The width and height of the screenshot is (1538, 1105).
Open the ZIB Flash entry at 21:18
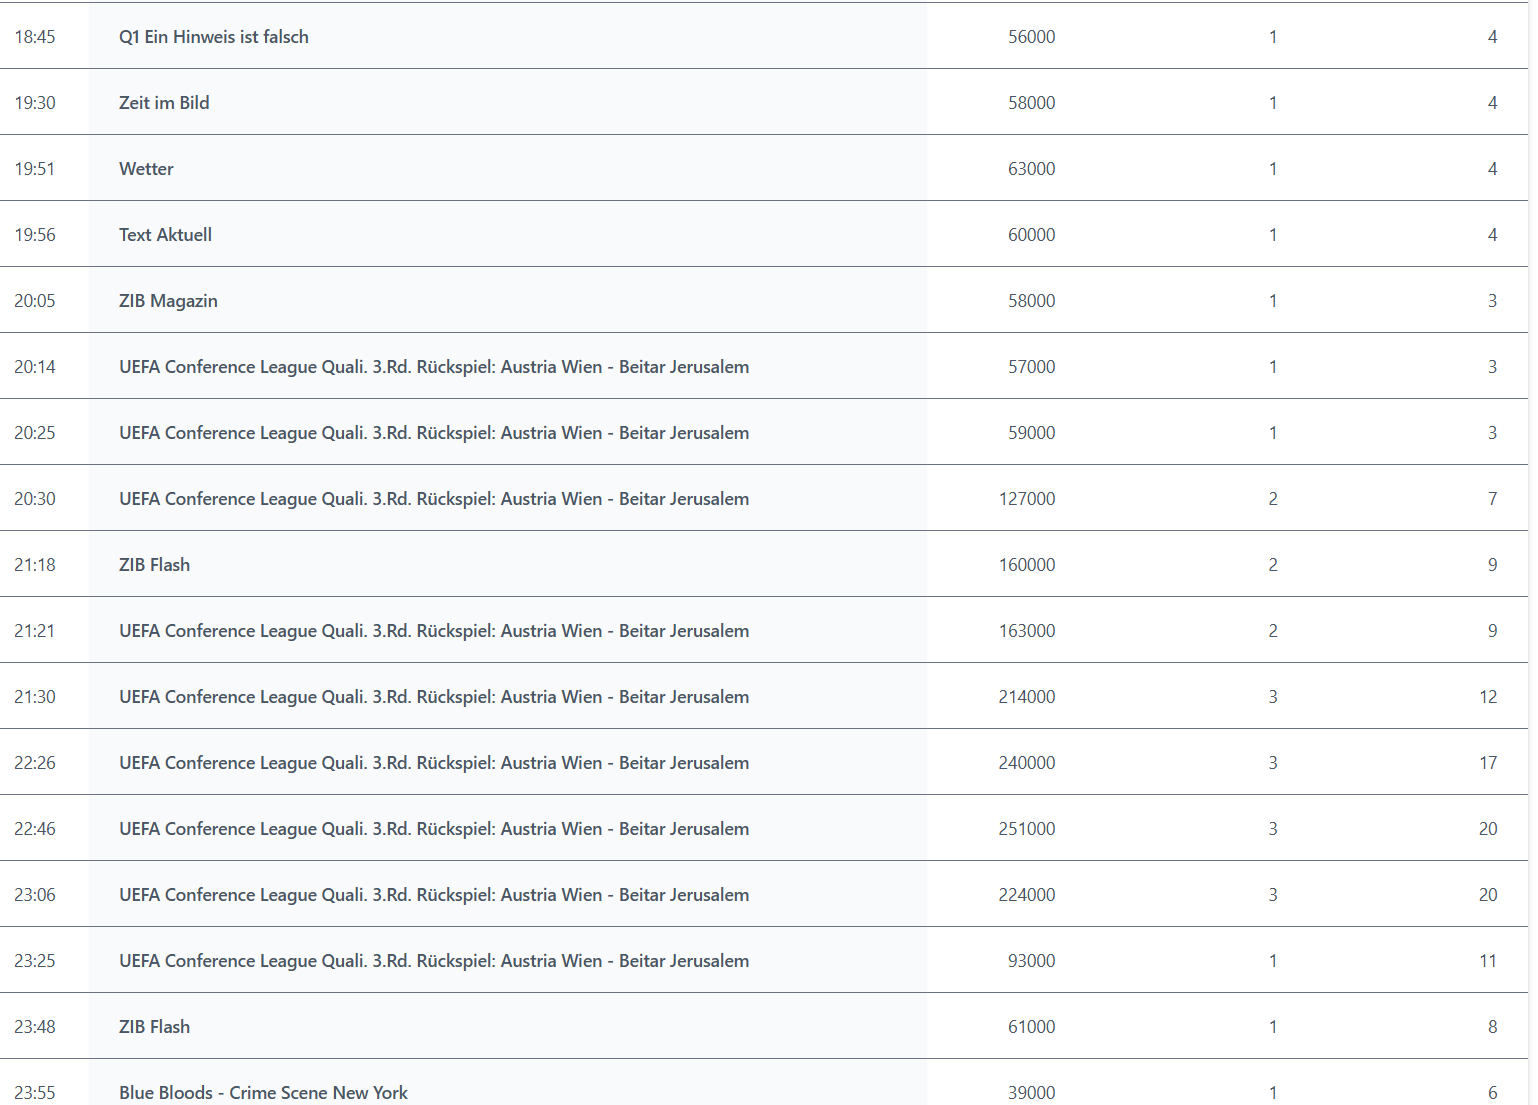pyautogui.click(x=154, y=564)
